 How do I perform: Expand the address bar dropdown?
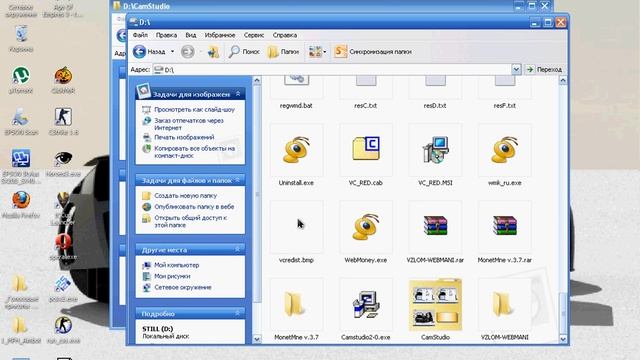point(516,69)
